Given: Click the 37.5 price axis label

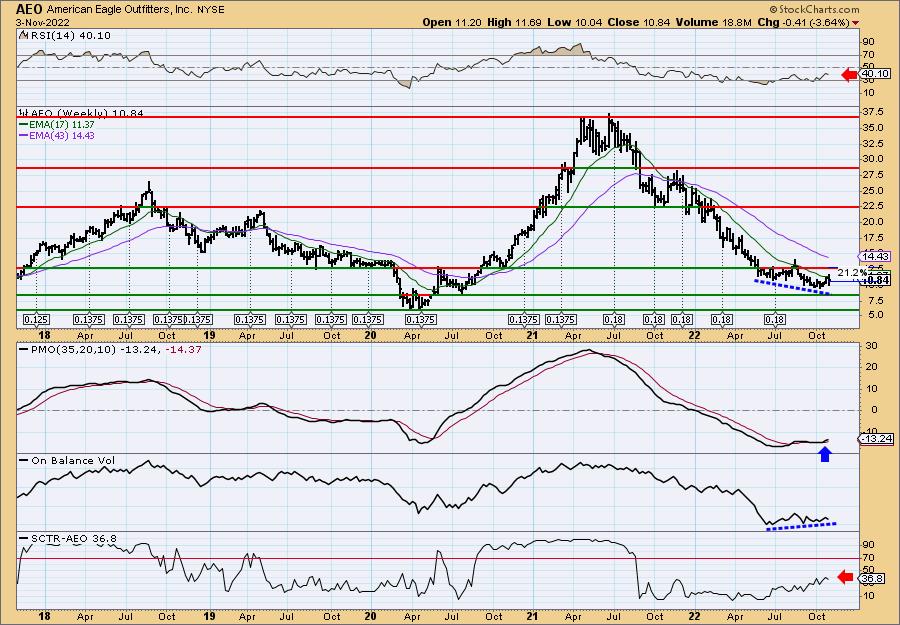Looking at the screenshot, I should [x=872, y=112].
